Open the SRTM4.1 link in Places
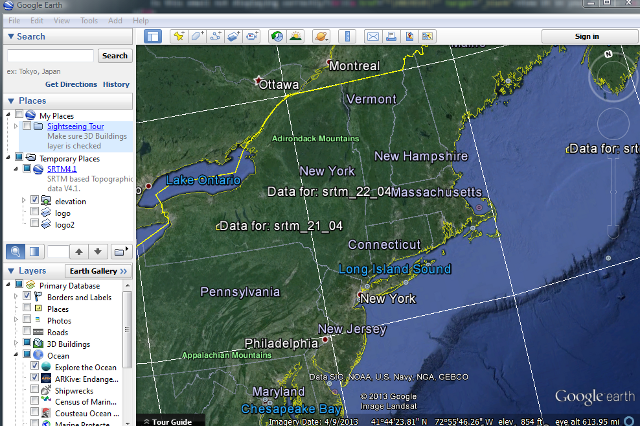Viewport: 640px width, 426px height. pyautogui.click(x=62, y=169)
